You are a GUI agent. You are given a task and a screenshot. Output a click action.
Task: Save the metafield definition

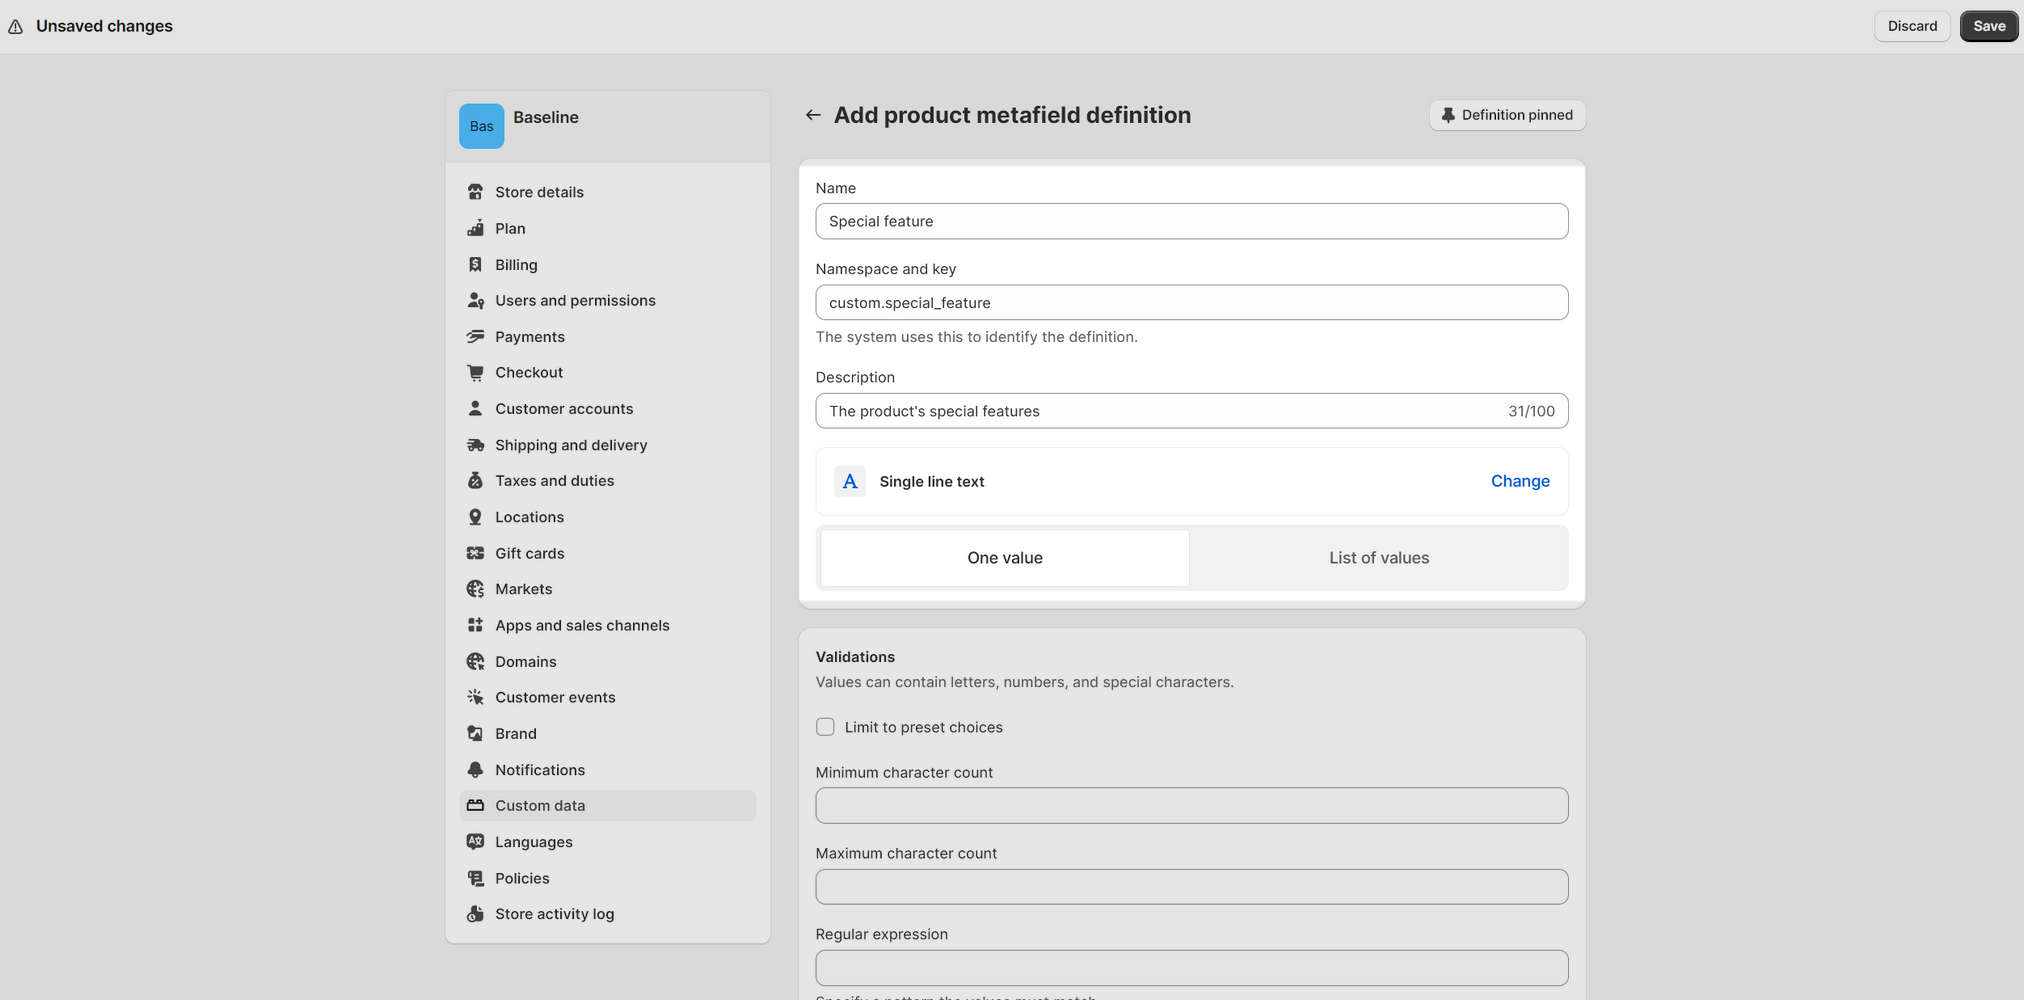point(1988,26)
